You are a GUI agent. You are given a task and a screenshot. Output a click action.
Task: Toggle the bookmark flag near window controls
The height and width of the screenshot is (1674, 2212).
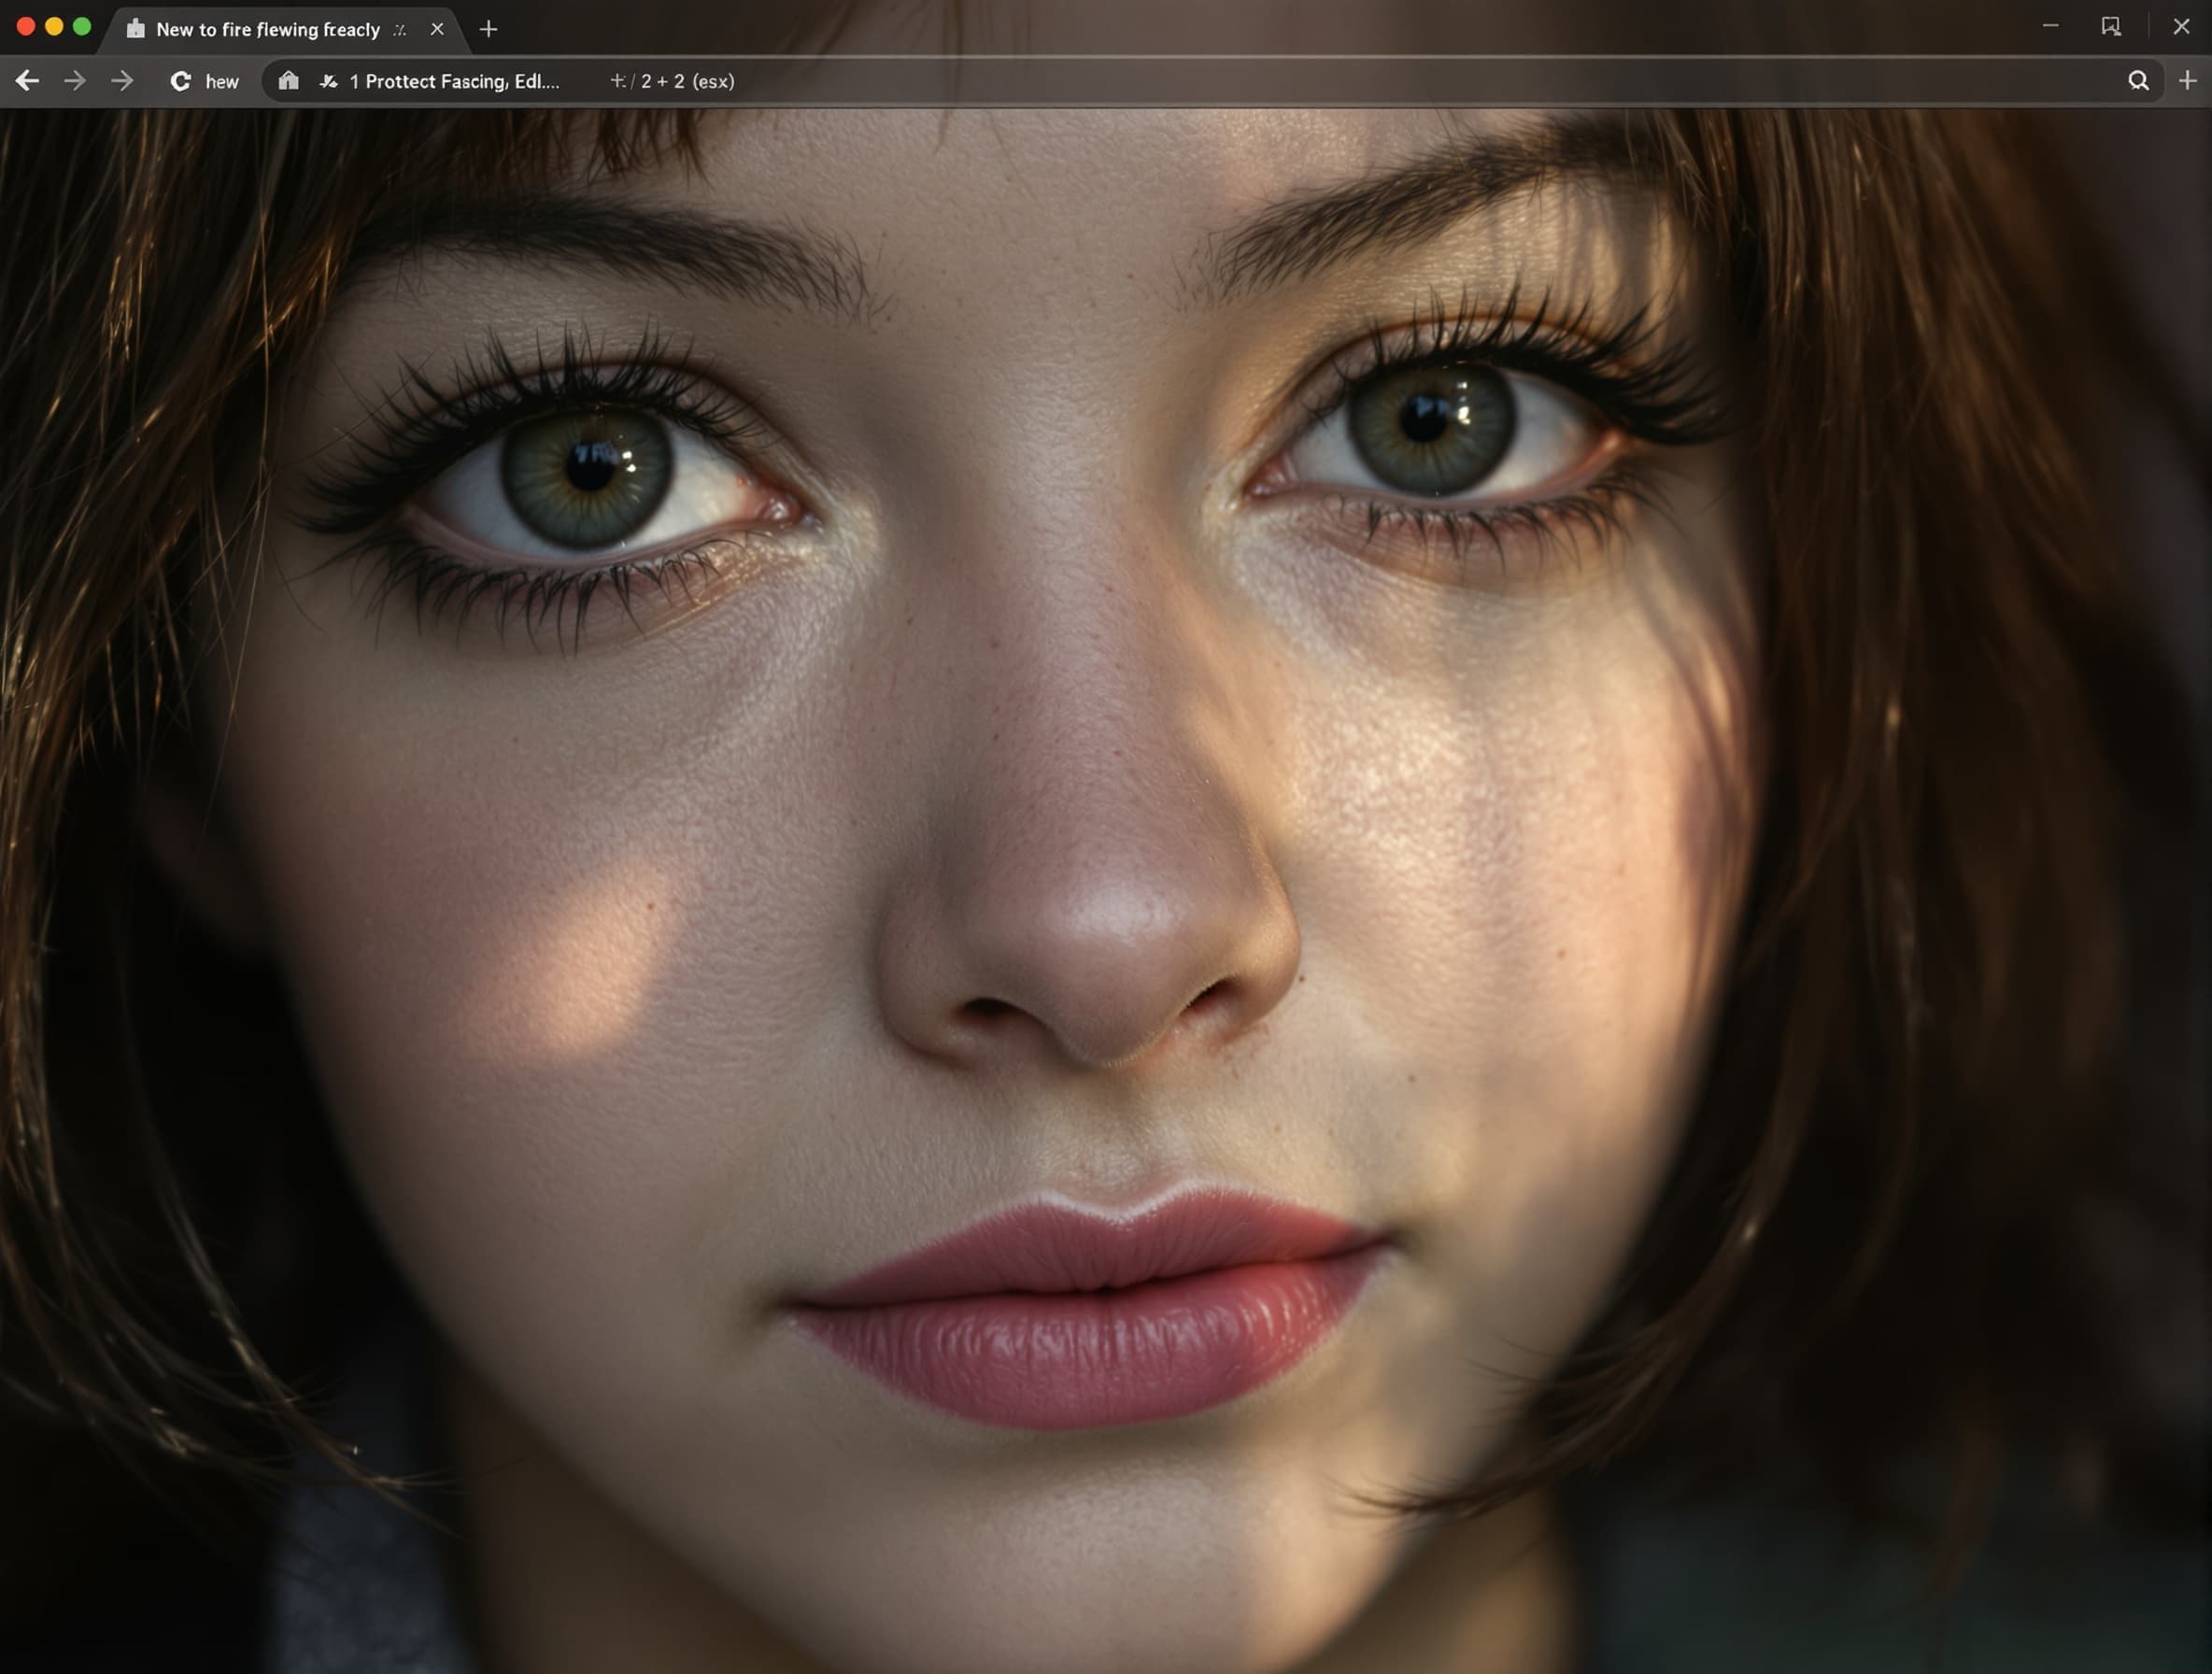pos(2111,28)
